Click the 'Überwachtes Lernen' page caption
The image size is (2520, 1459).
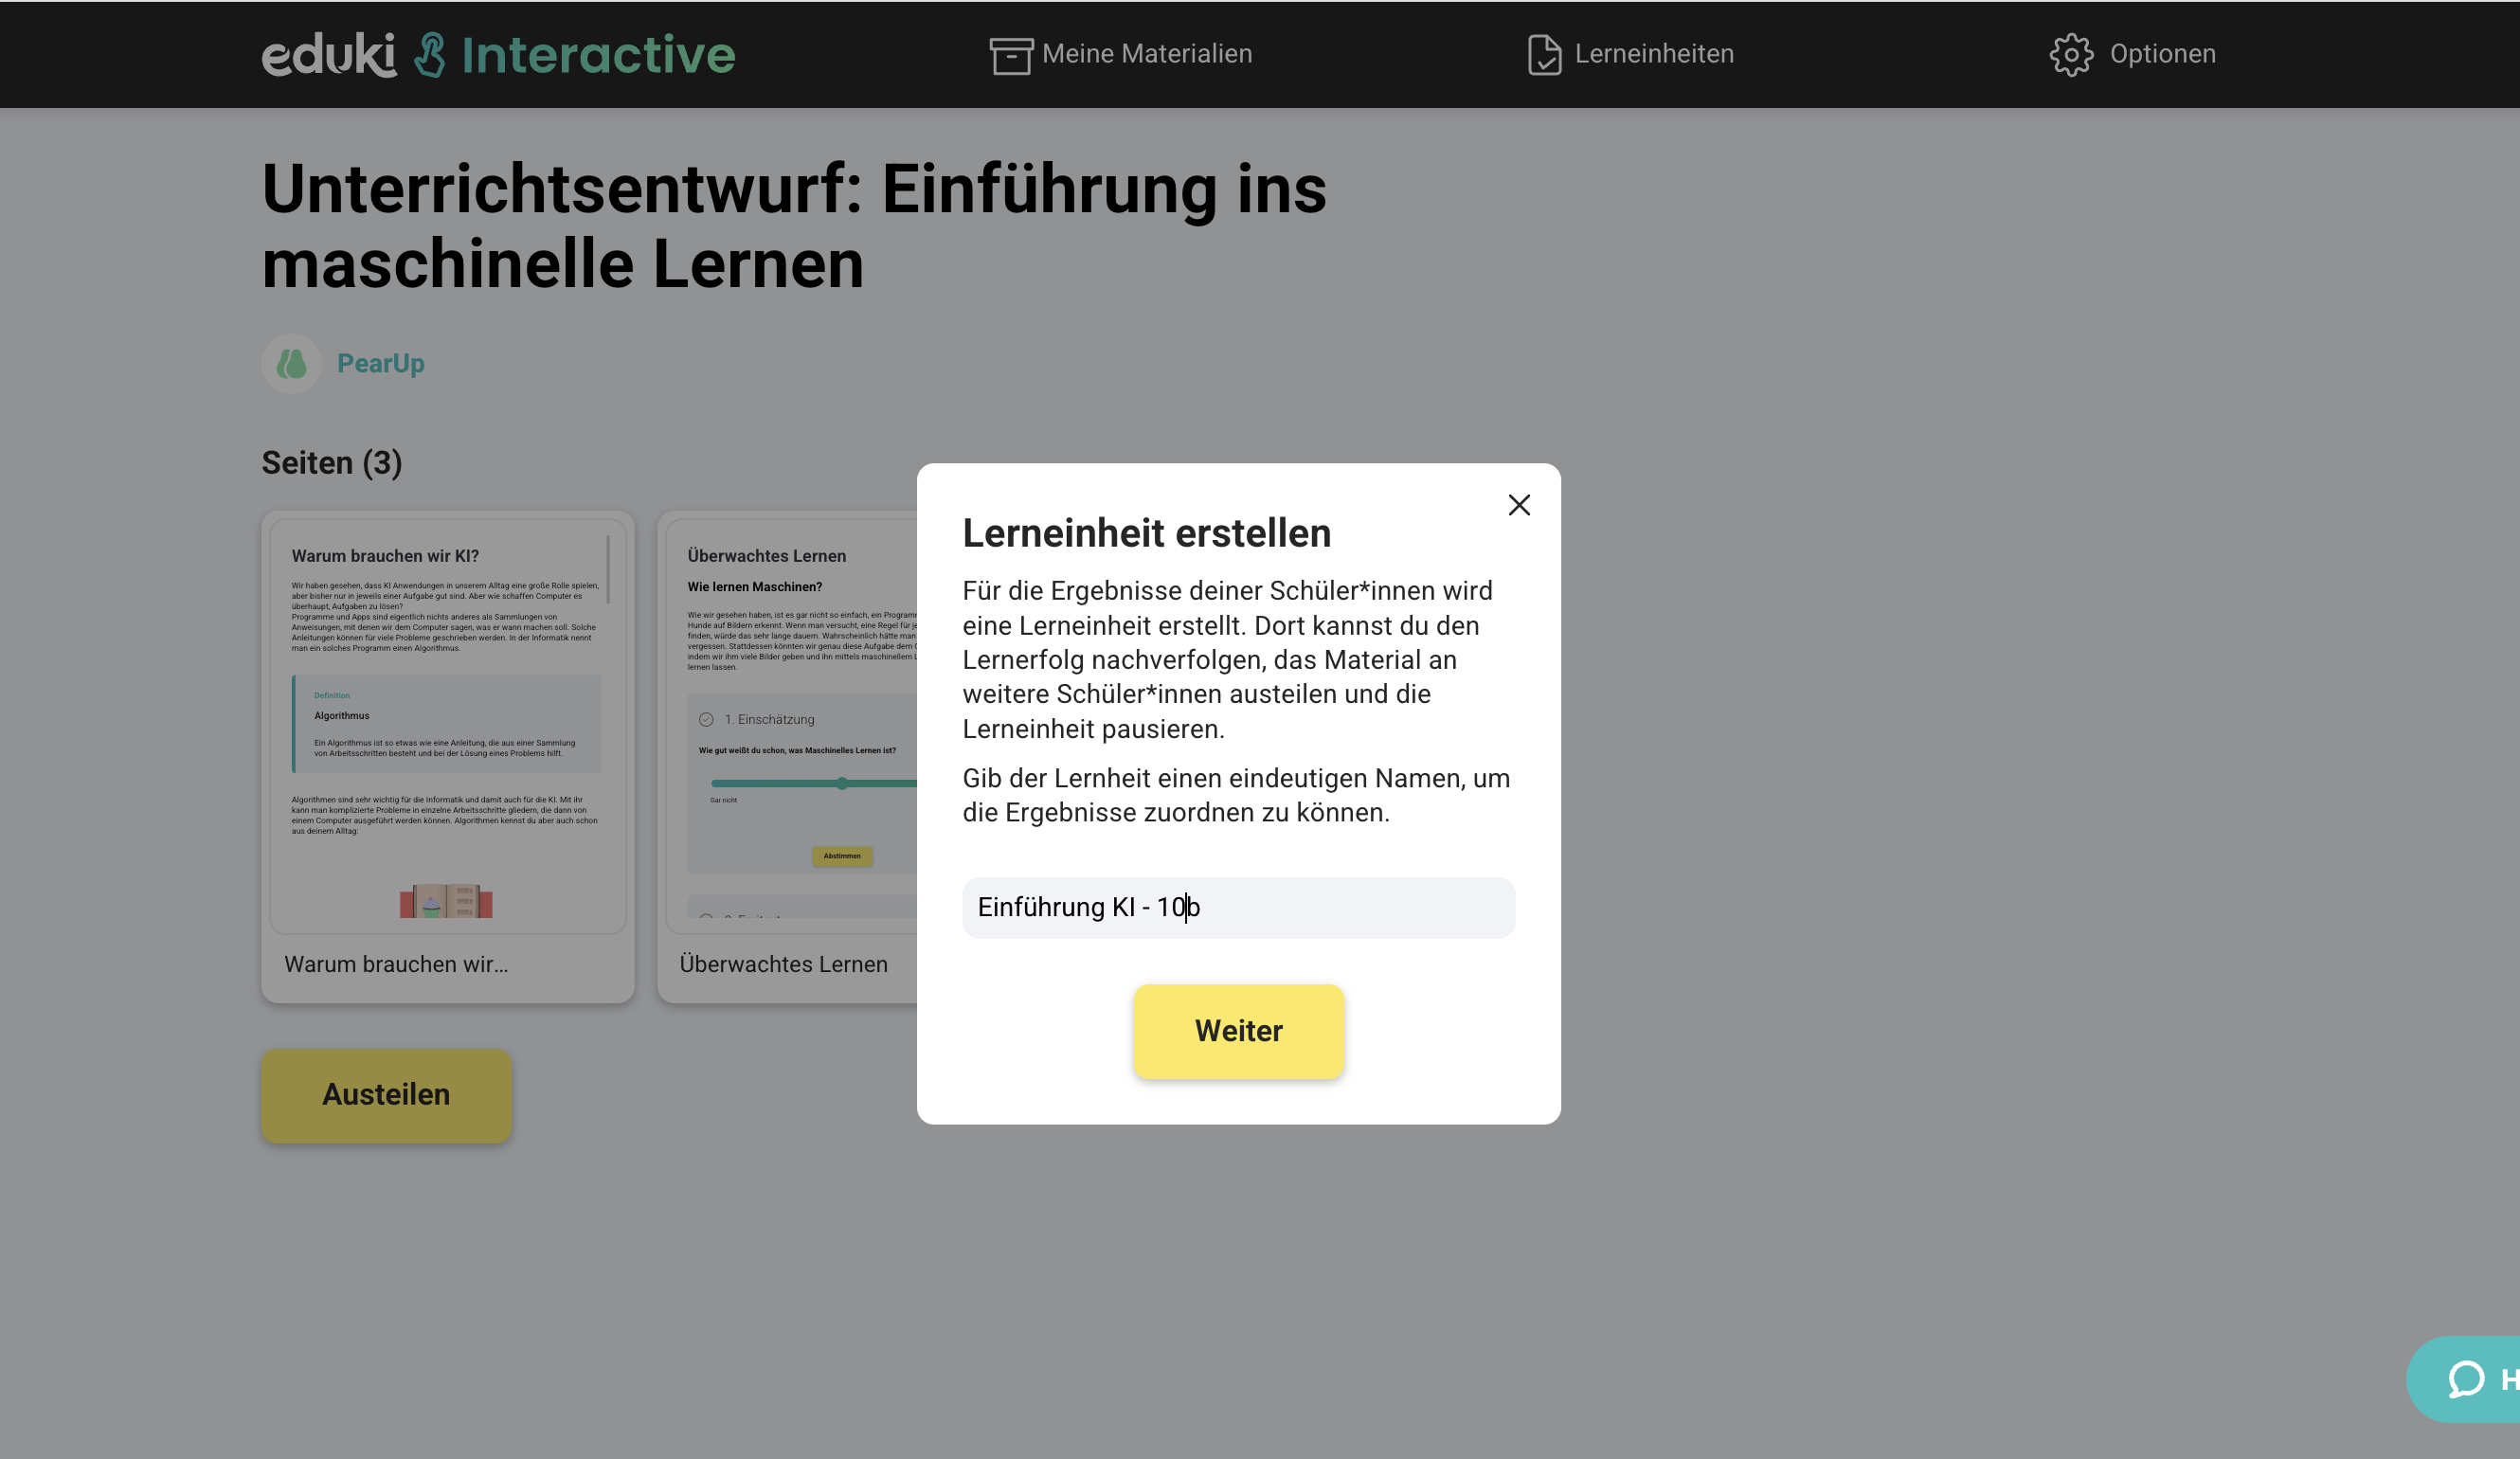point(783,964)
